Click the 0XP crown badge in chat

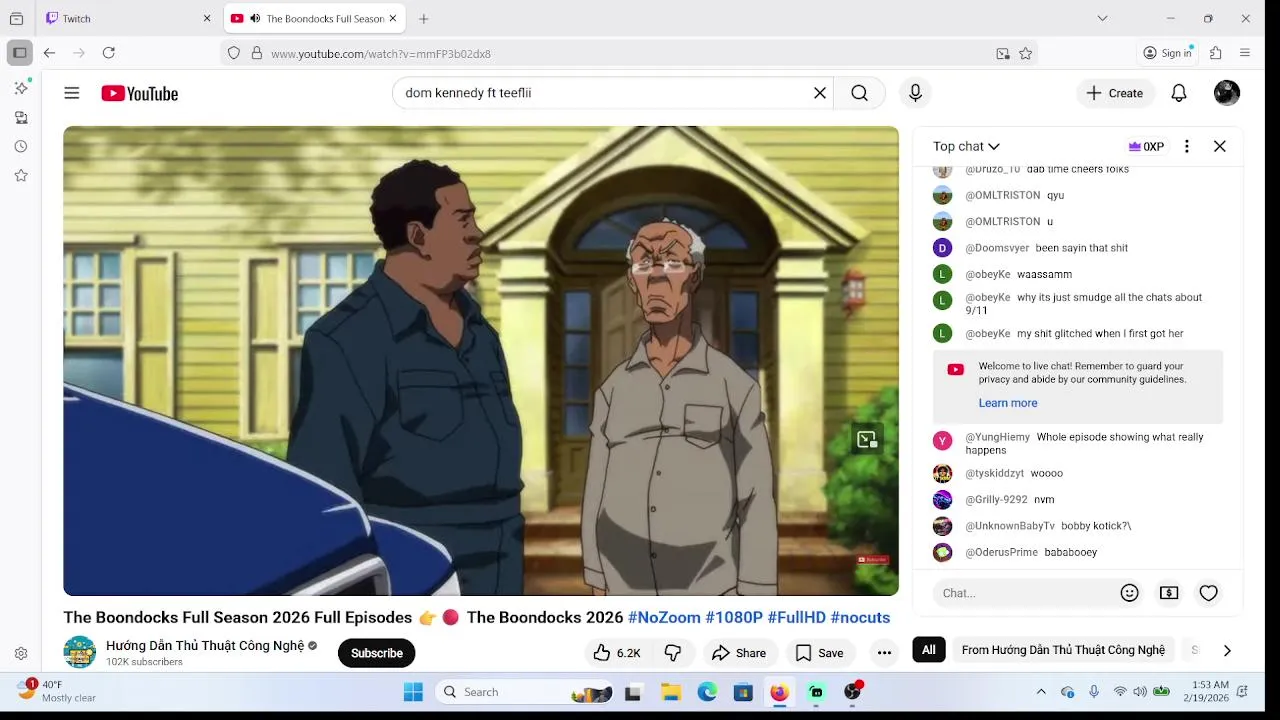click(x=1146, y=146)
